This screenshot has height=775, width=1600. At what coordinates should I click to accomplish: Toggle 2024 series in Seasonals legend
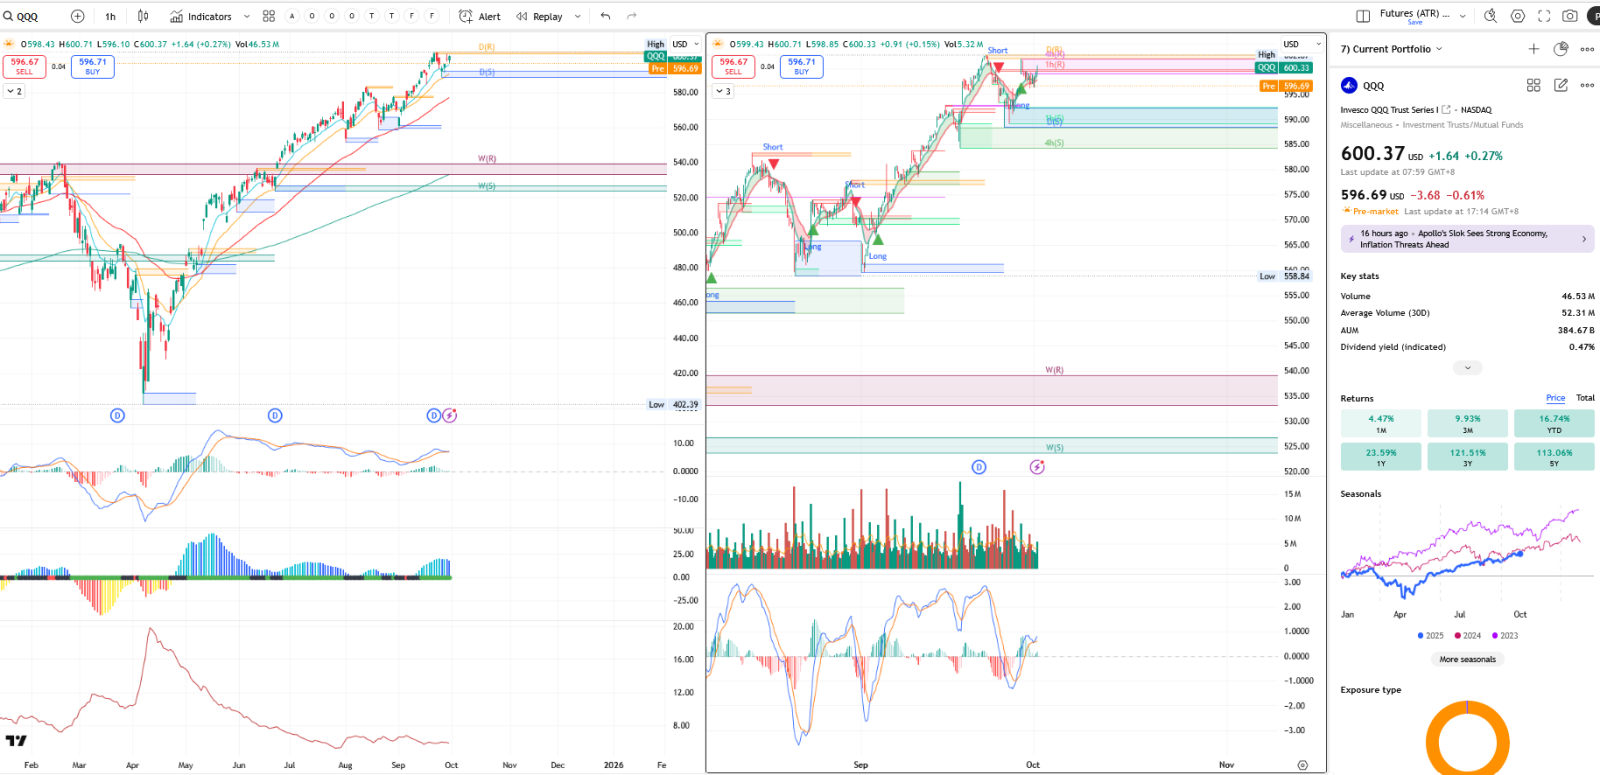(1468, 636)
